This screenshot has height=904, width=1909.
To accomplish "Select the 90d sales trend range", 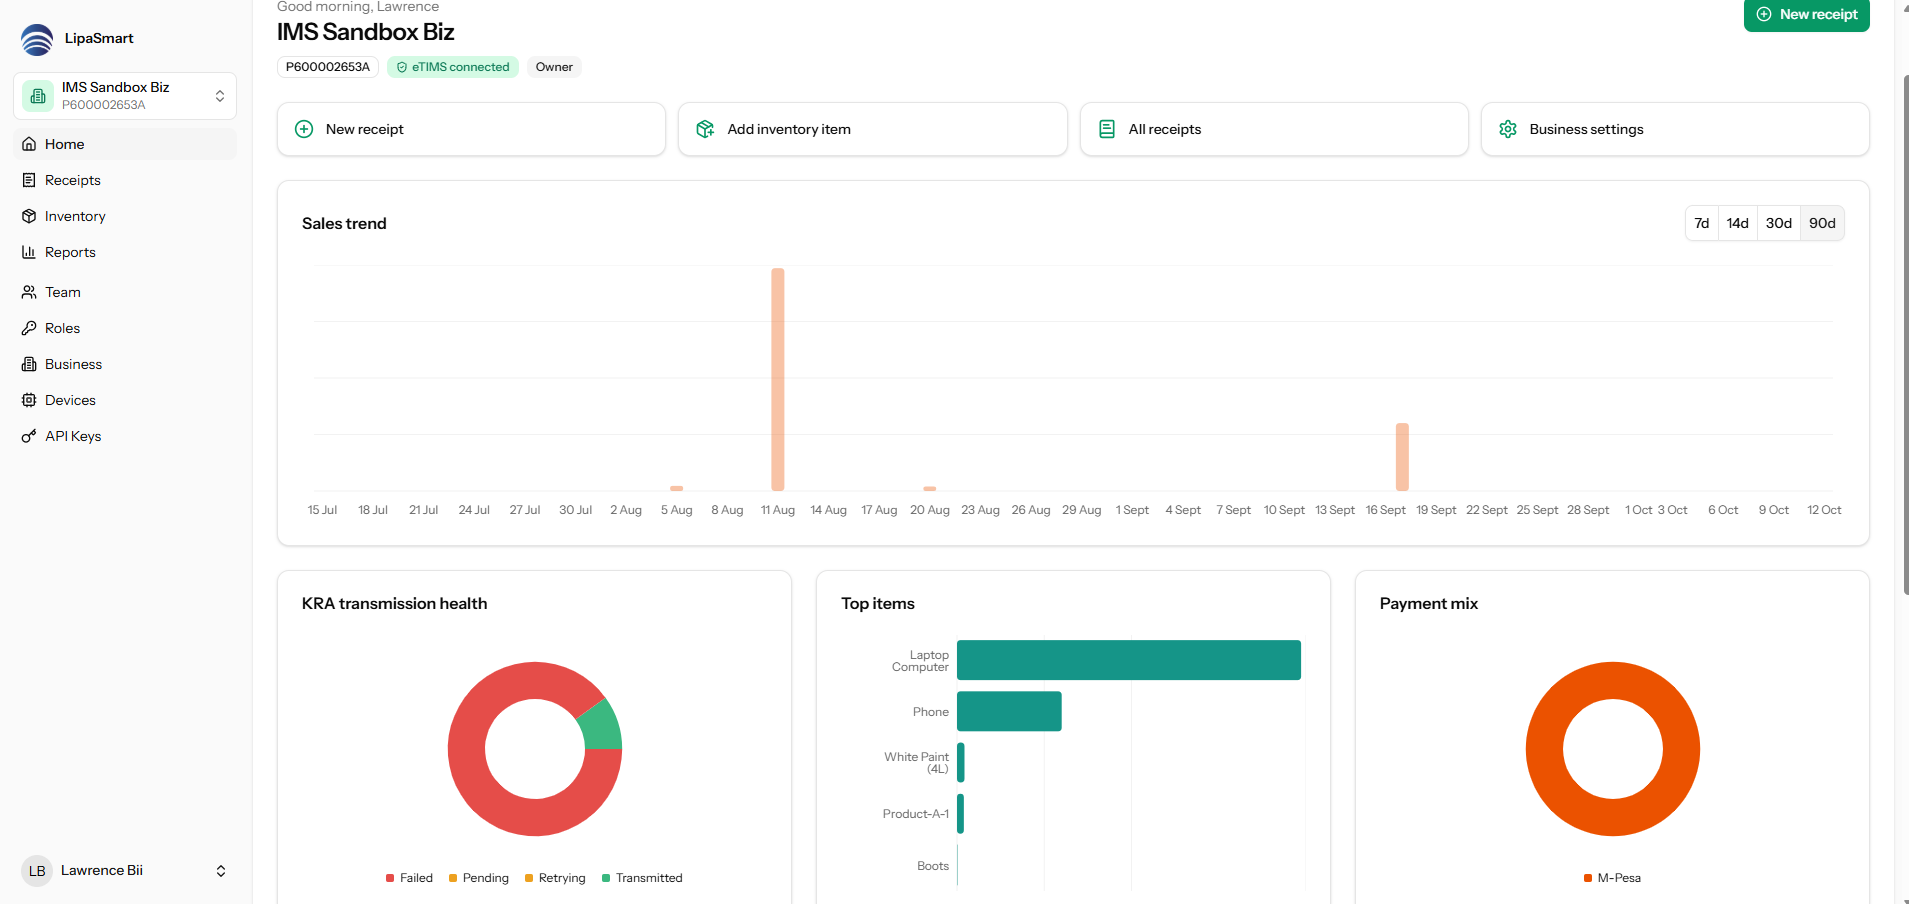I will pos(1822,223).
